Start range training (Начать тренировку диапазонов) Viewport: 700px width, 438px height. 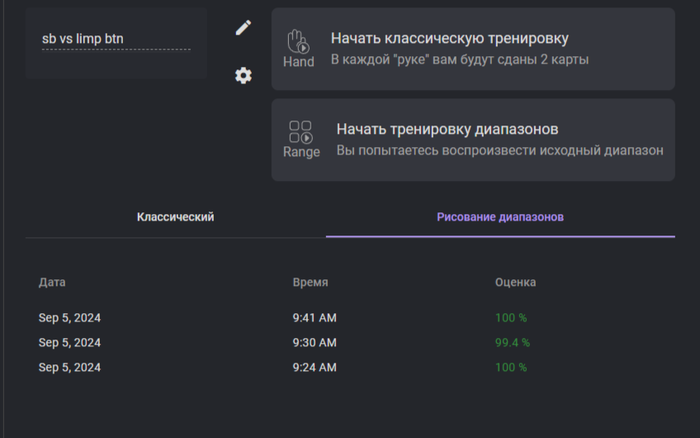point(446,129)
